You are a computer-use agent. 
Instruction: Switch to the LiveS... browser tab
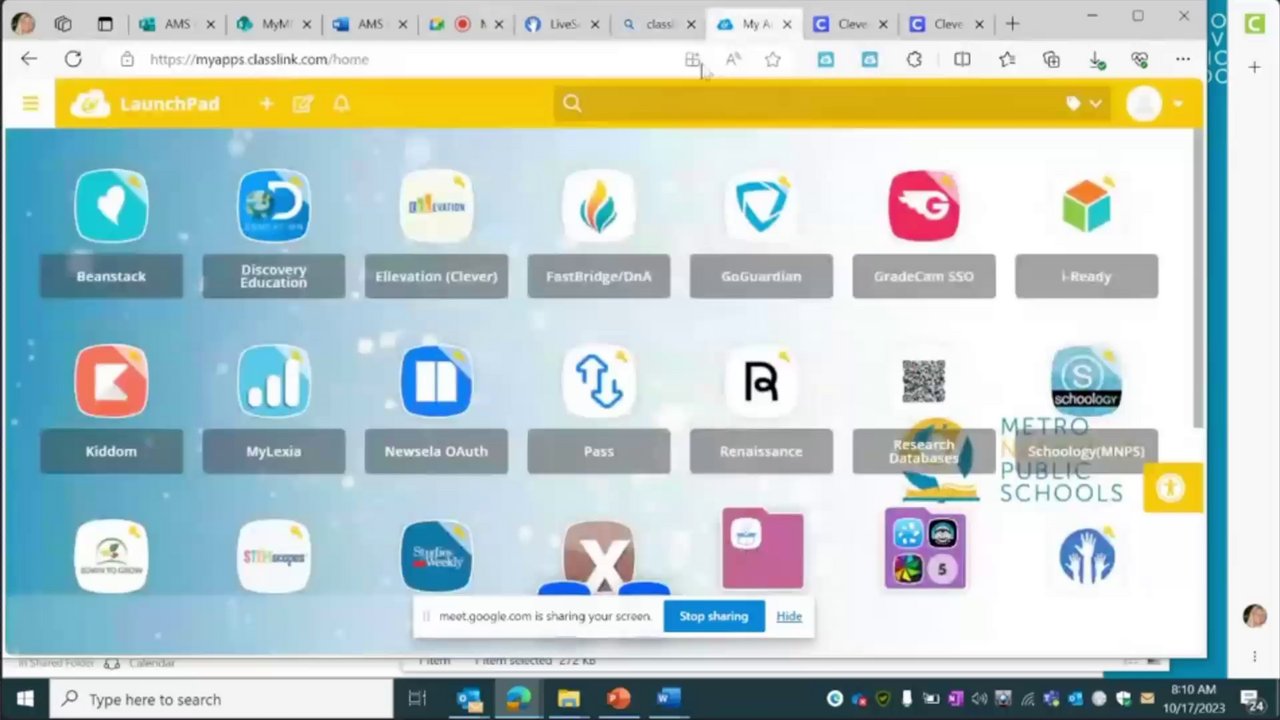564,24
